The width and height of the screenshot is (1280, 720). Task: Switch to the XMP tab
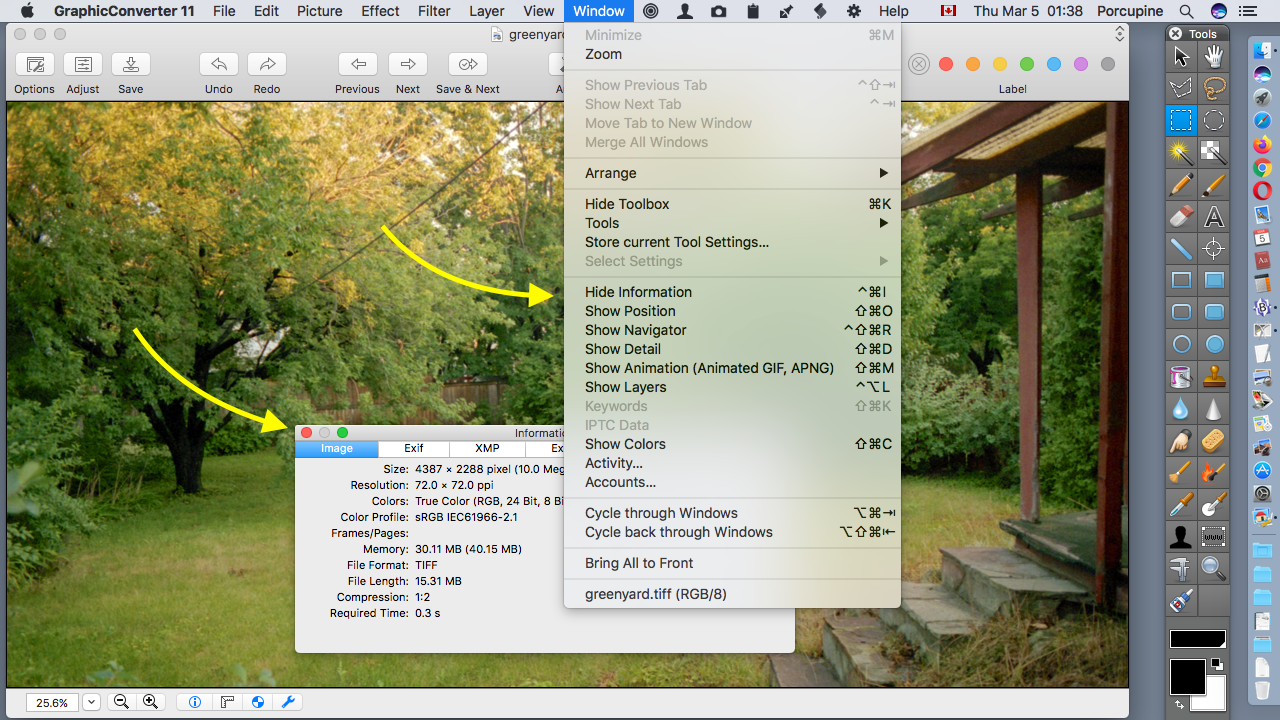pos(487,449)
